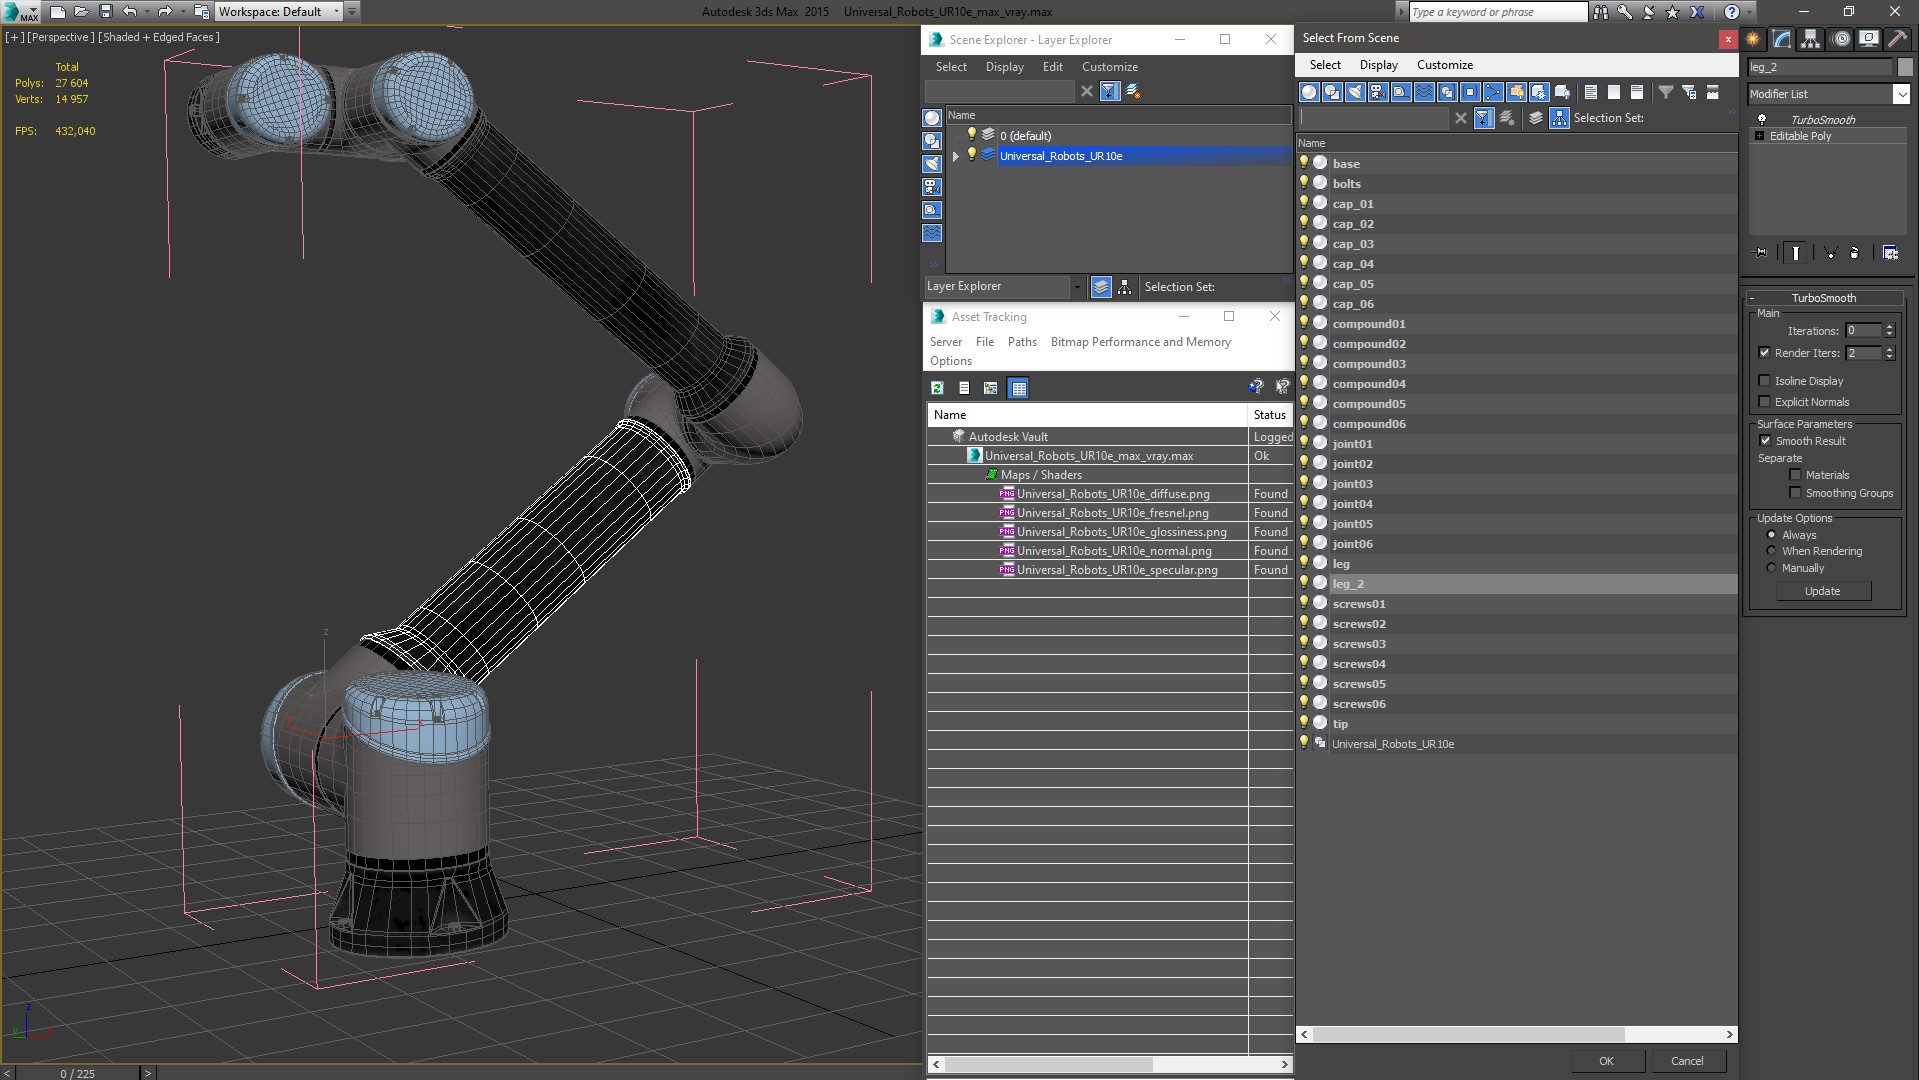
Task: Toggle Render Iters checkbox
Action: click(1765, 353)
